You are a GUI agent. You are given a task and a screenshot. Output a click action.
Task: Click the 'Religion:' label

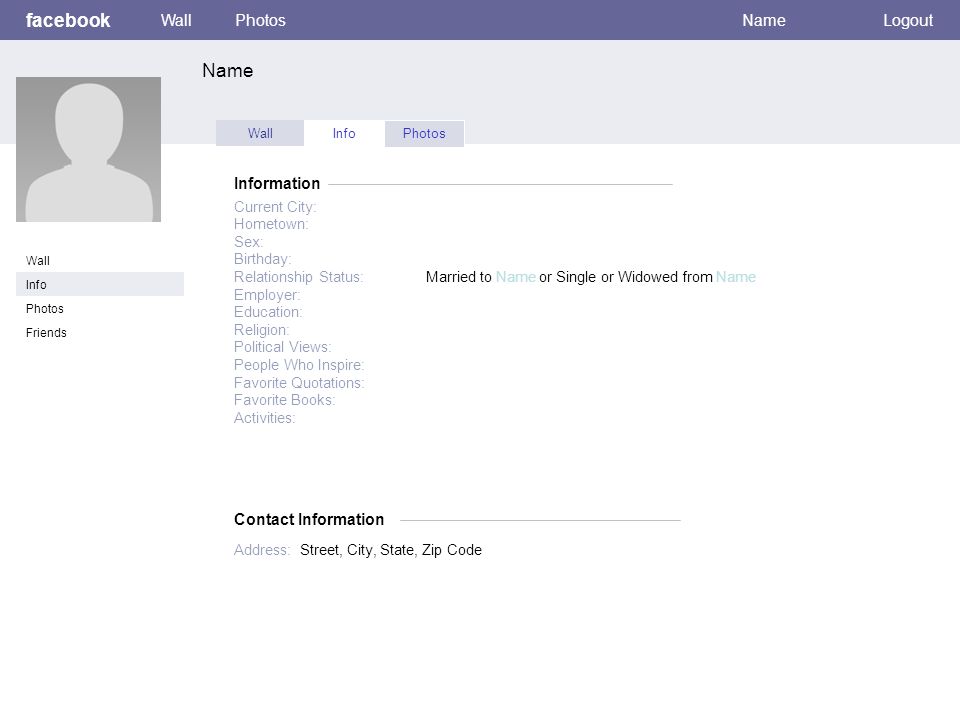[x=261, y=329]
